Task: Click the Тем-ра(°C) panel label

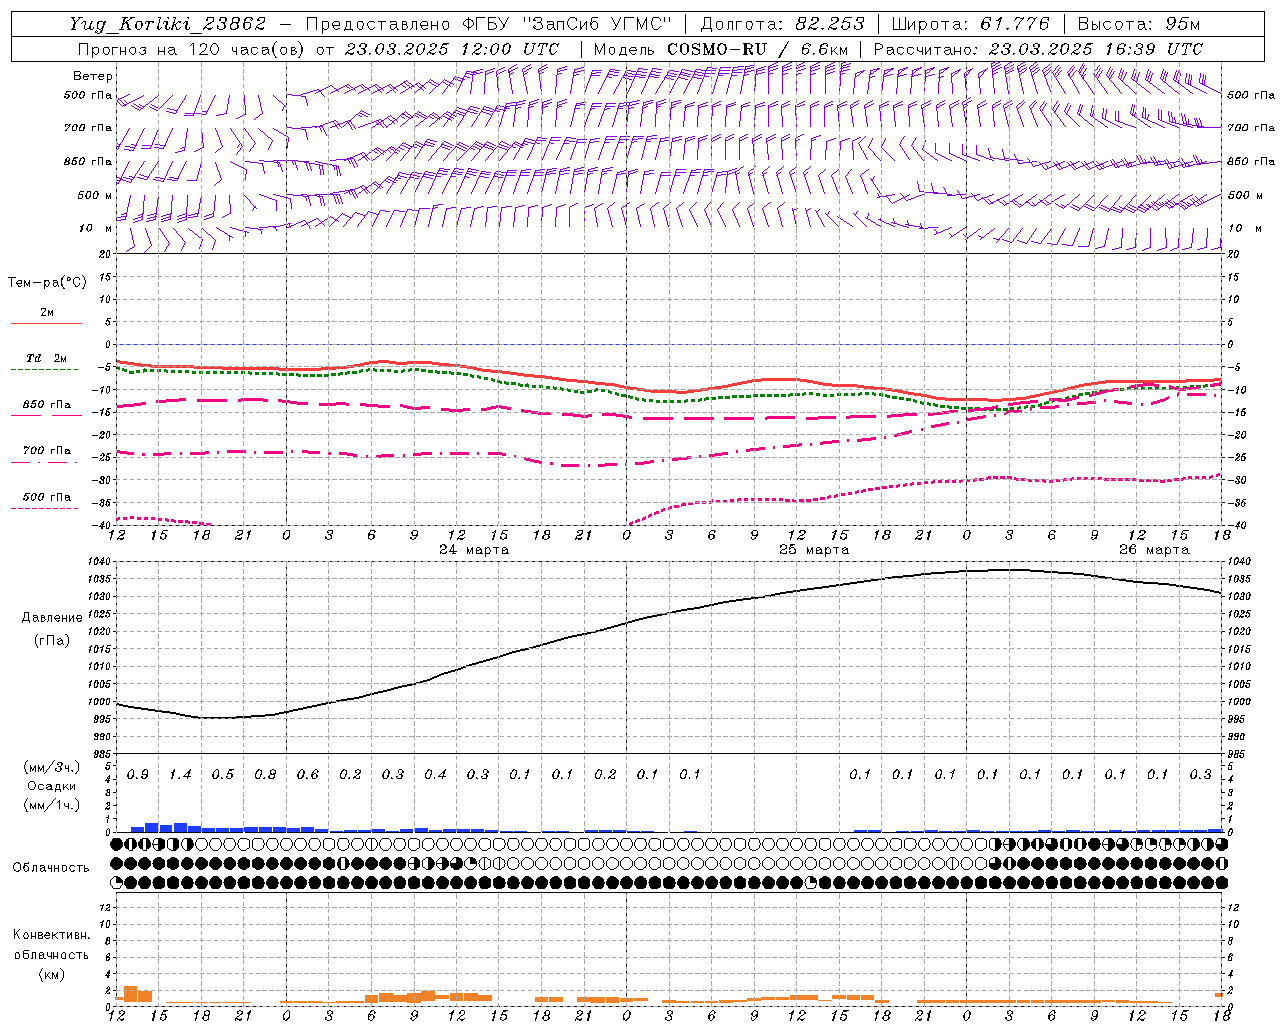Action: point(47,283)
